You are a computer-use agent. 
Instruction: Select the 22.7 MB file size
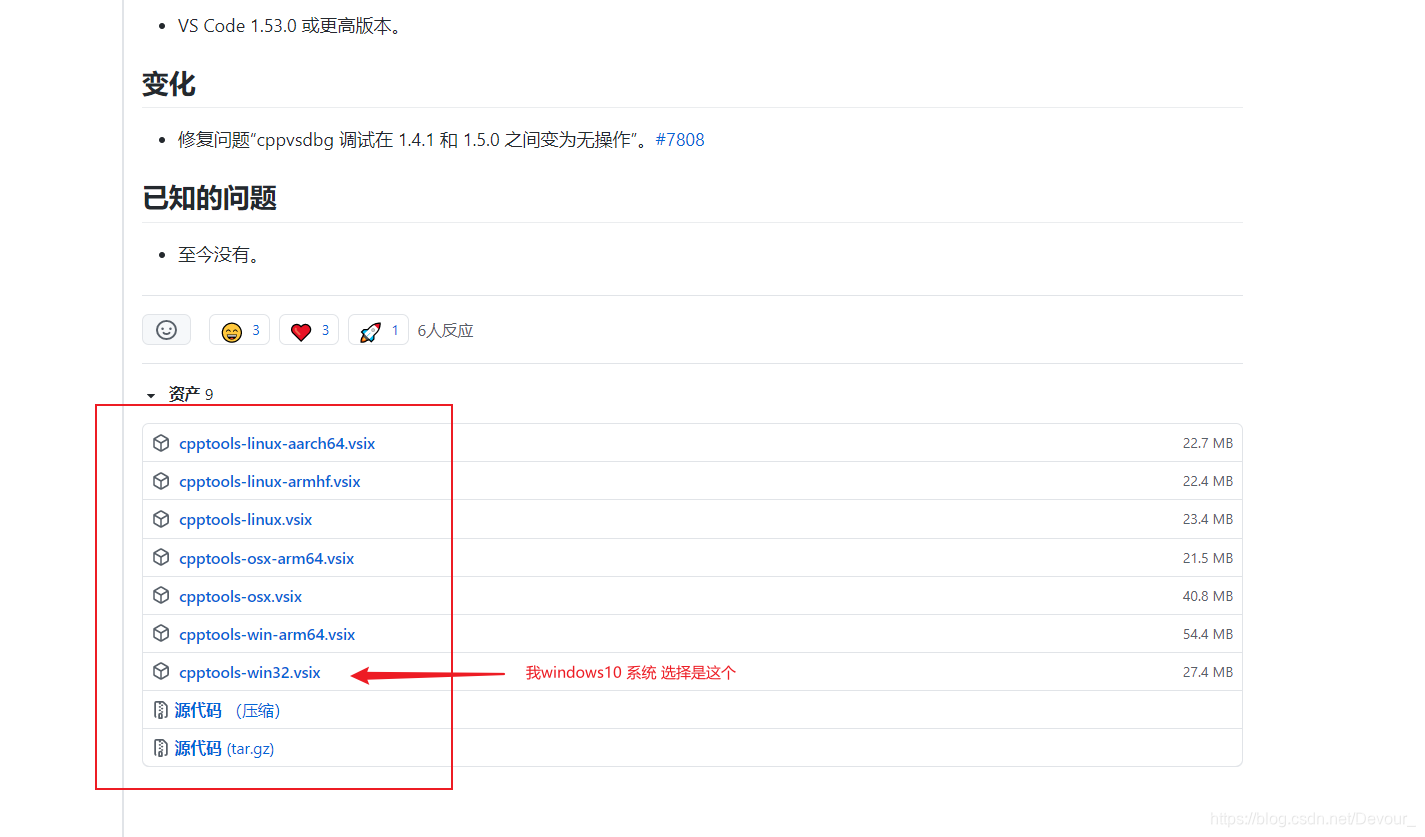1207,443
